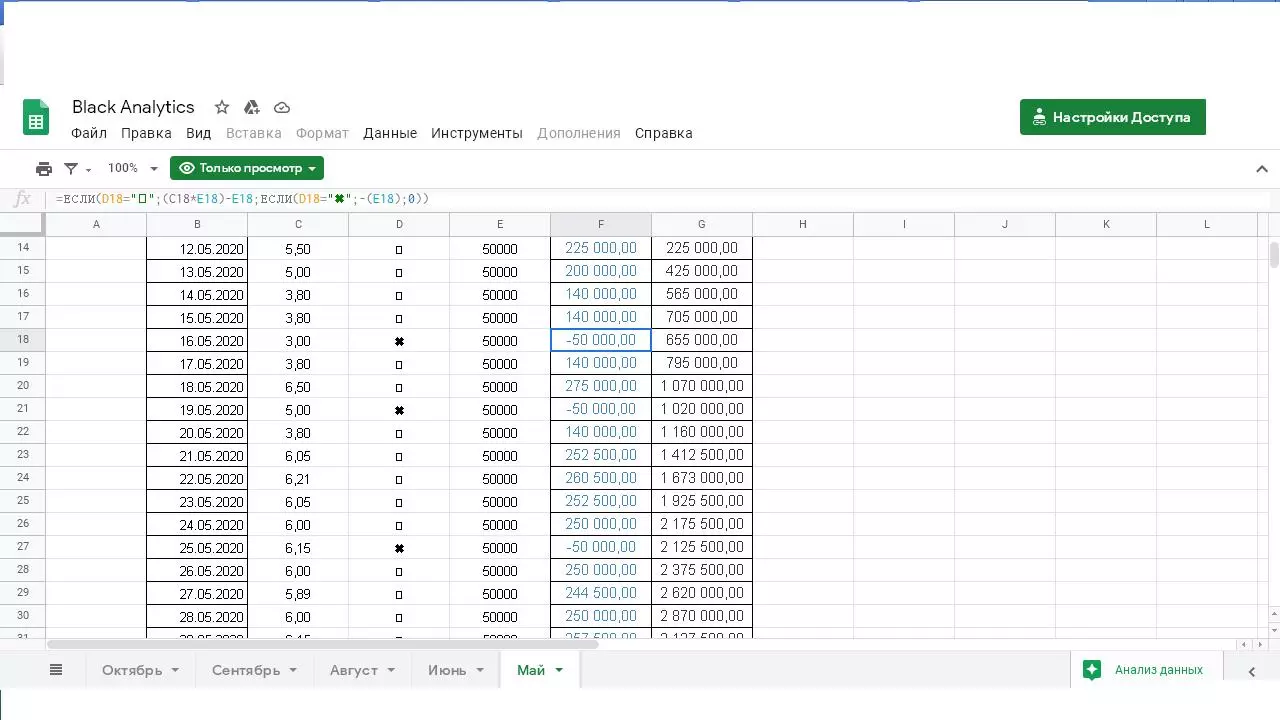Select row 18 header
1280x720 pixels.
tap(23, 340)
